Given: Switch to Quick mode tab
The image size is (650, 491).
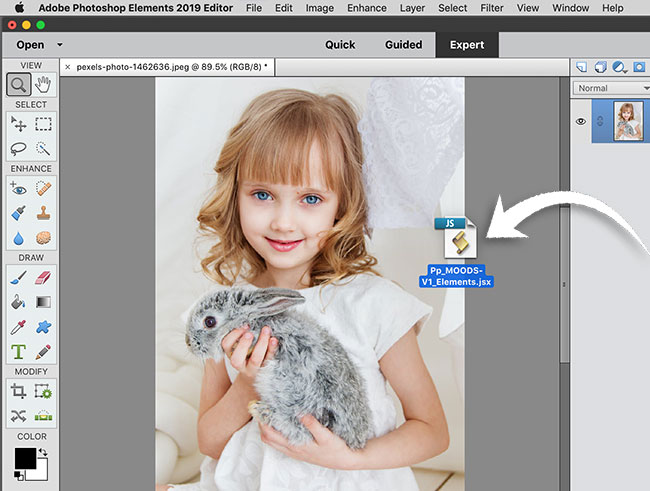Looking at the screenshot, I should (340, 45).
